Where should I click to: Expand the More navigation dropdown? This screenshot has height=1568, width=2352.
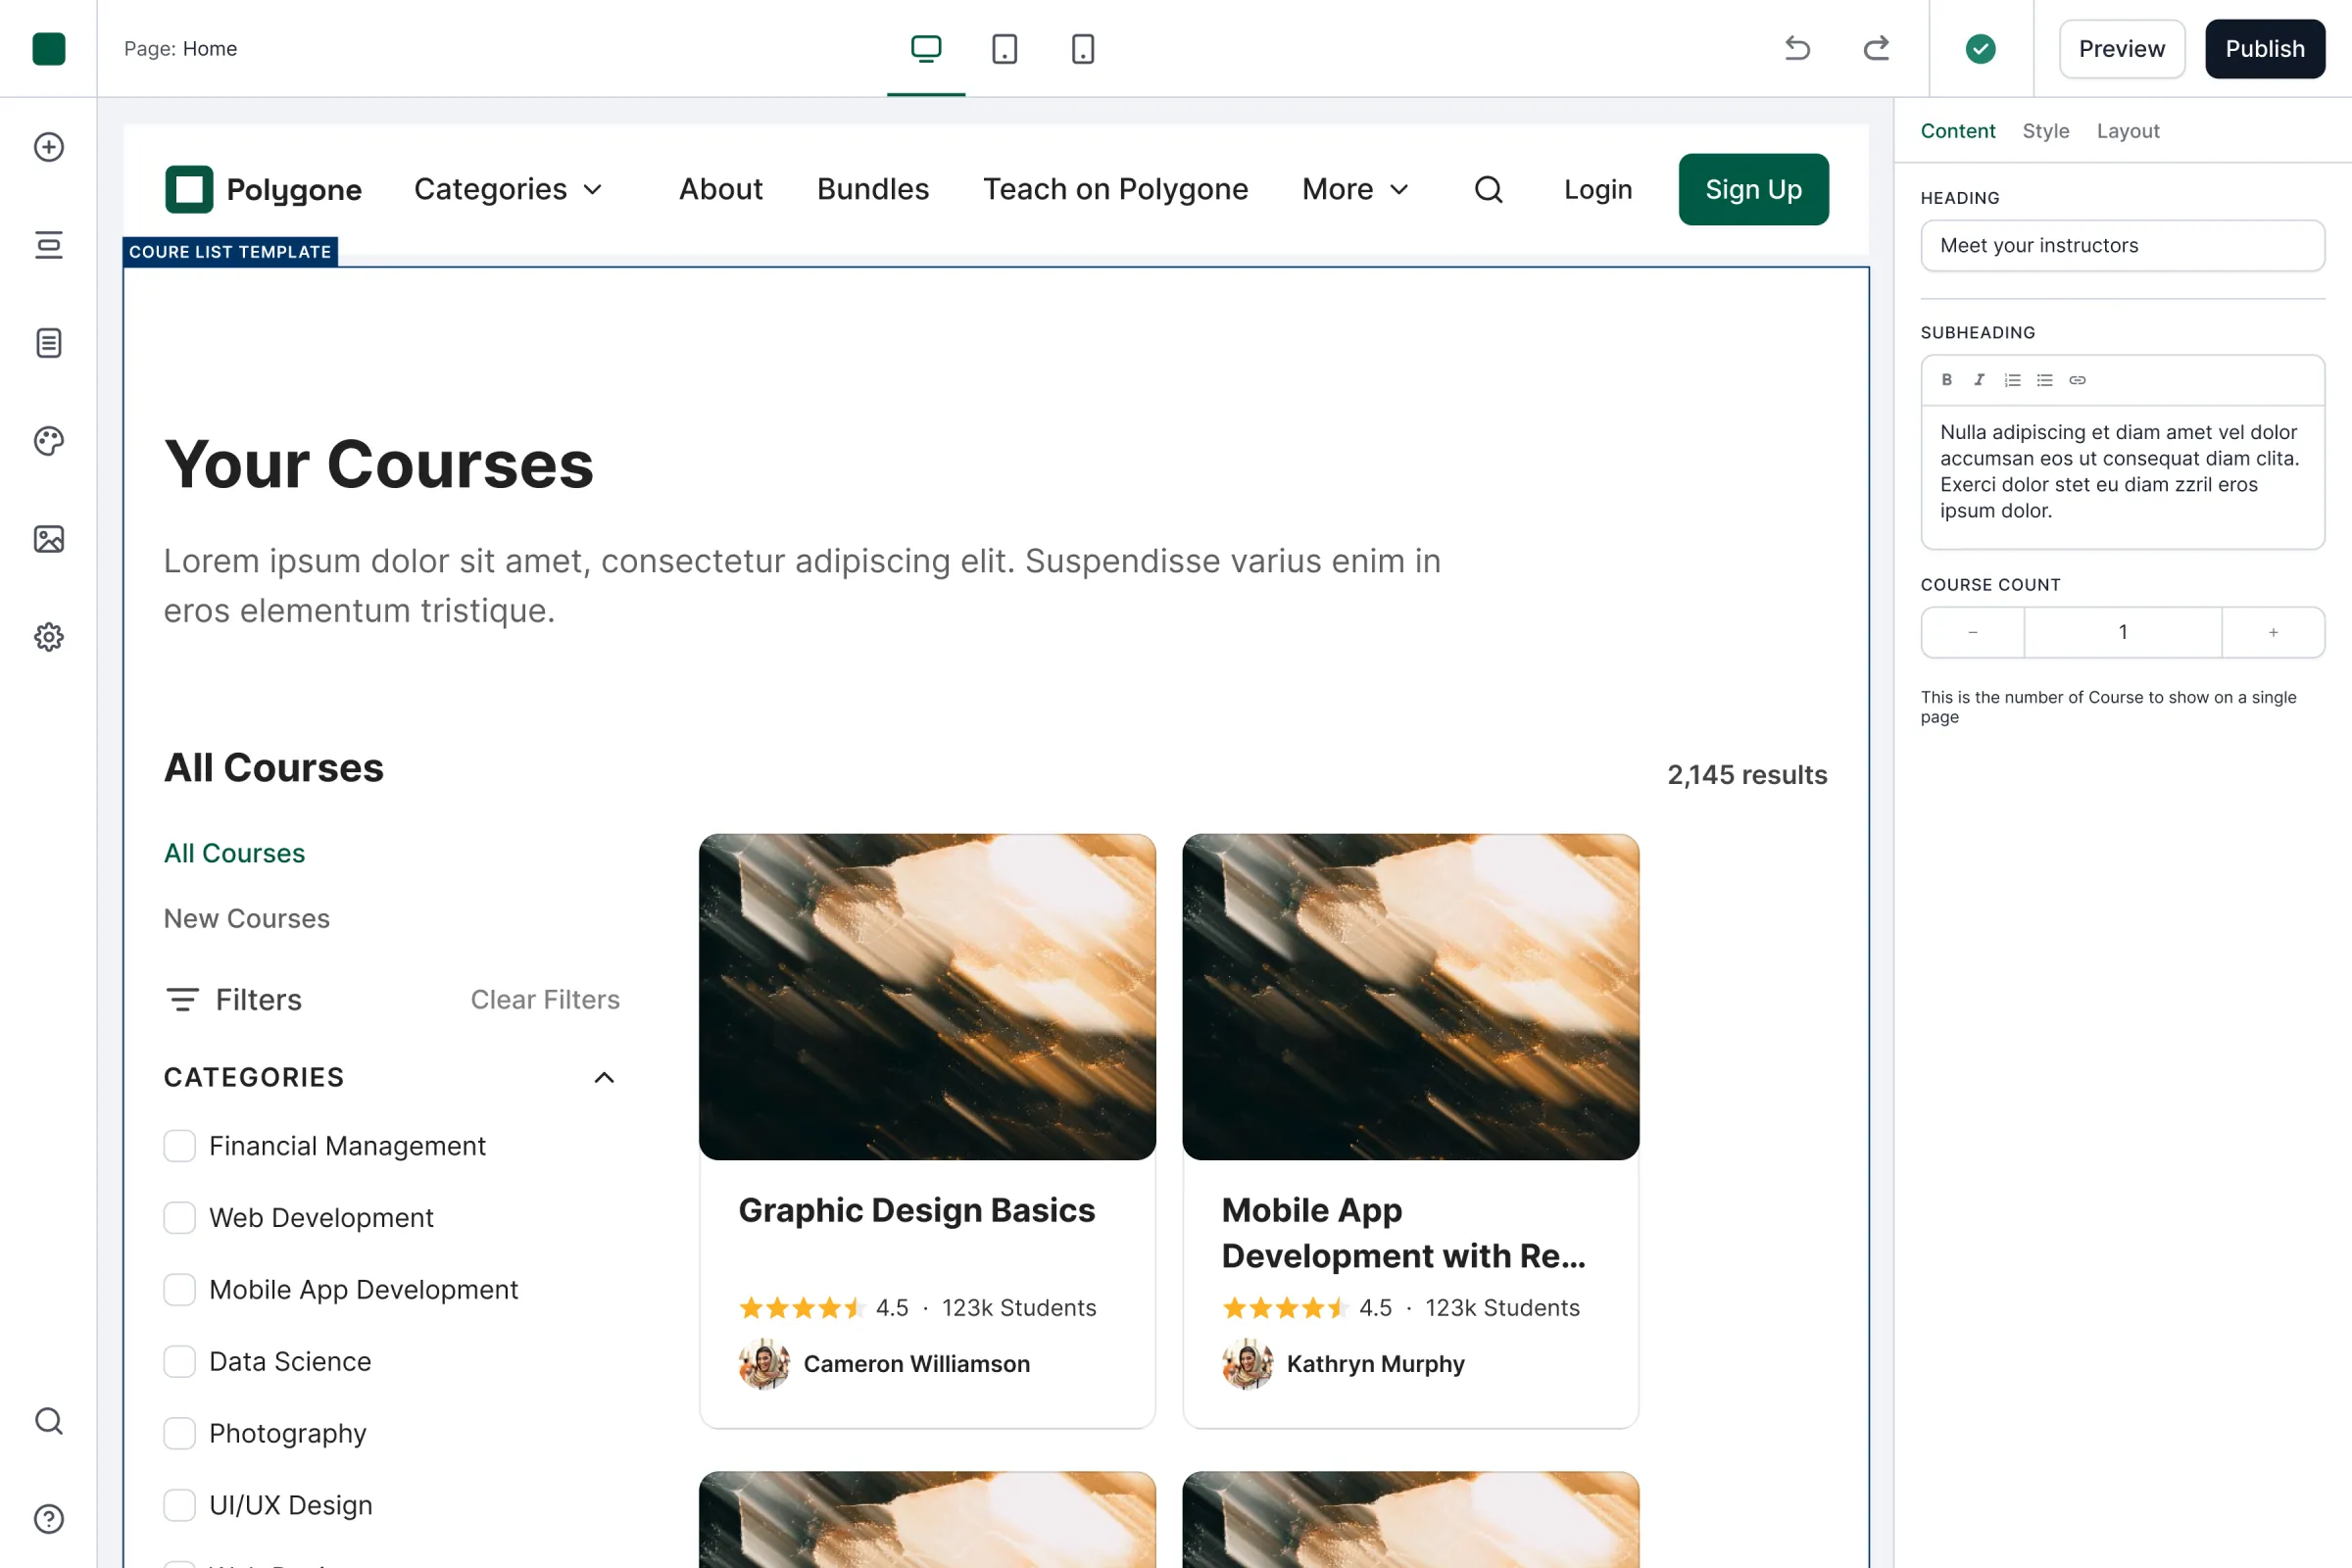(1356, 189)
